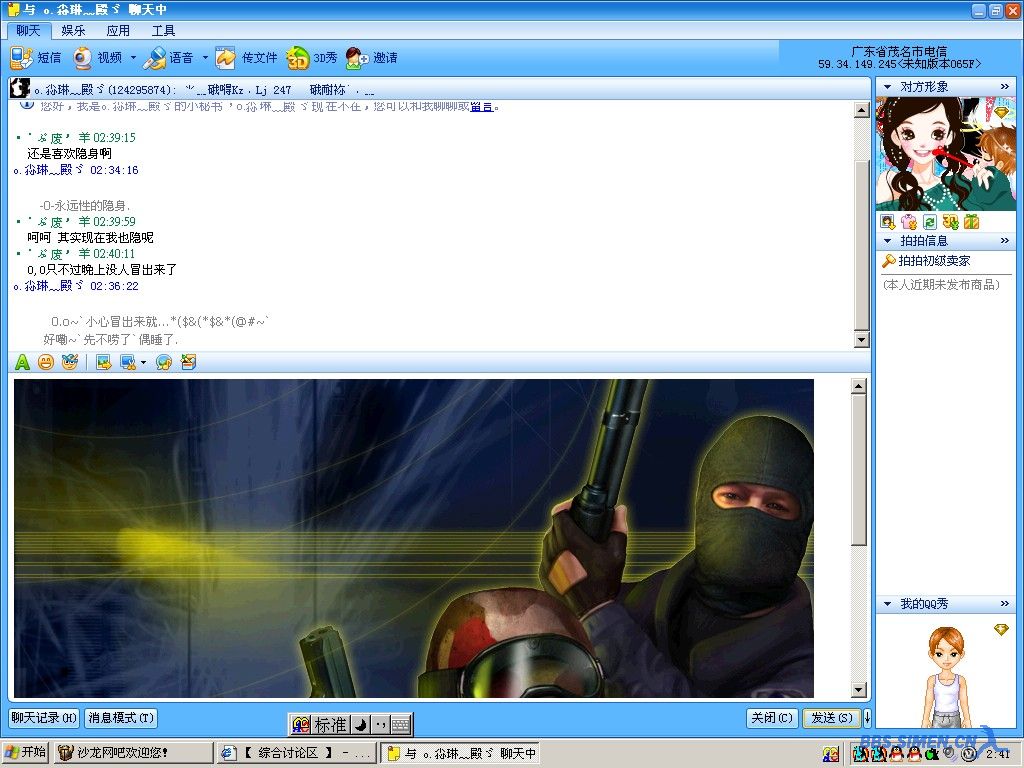Open the IME soft keyboard icon

[401, 725]
